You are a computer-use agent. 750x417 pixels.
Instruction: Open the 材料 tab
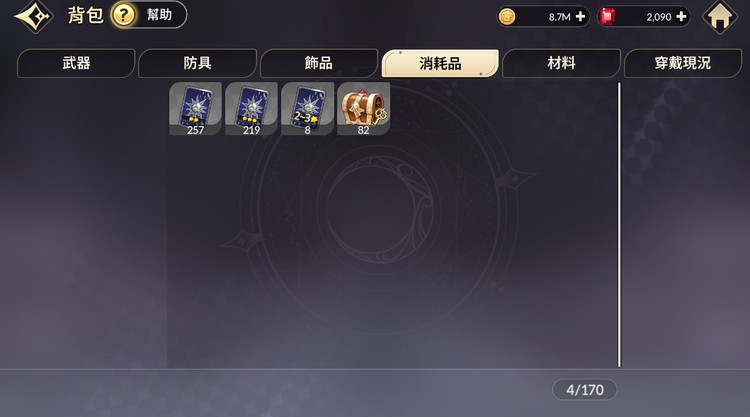pos(562,63)
